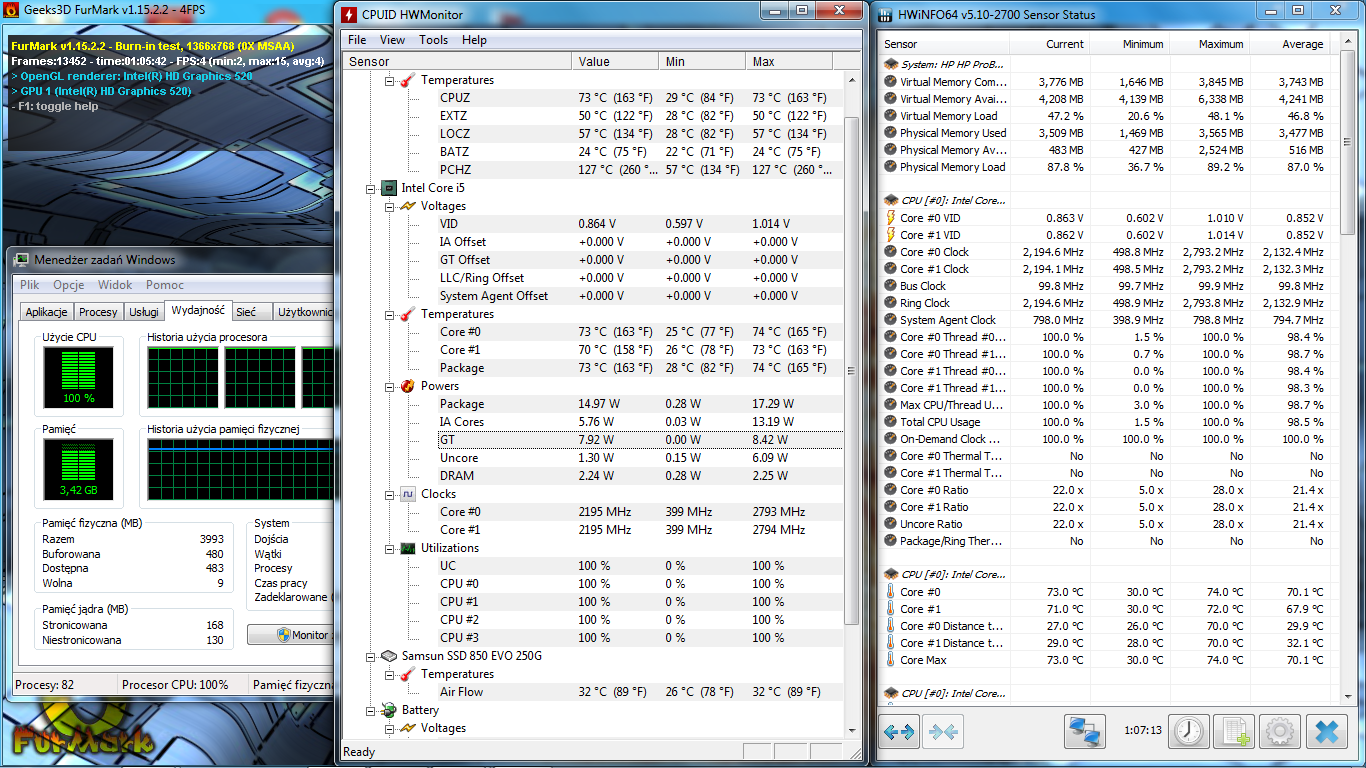
Task: Click the Core #0 VID lightning icon in HWiNFO64
Action: (891, 217)
